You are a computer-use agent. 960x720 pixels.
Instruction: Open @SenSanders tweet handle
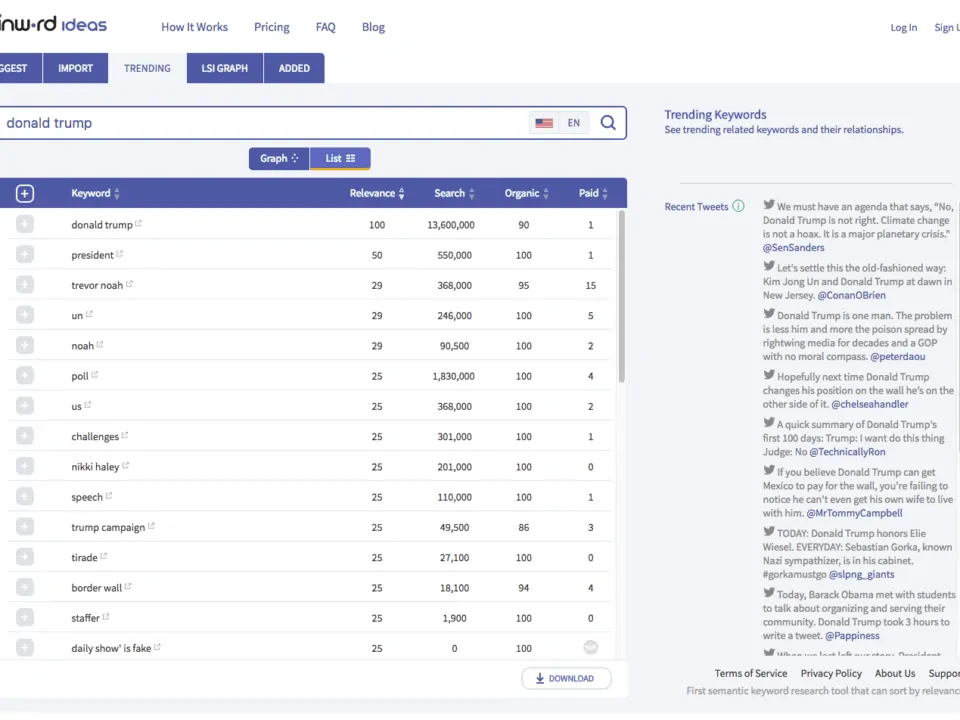tap(793, 248)
